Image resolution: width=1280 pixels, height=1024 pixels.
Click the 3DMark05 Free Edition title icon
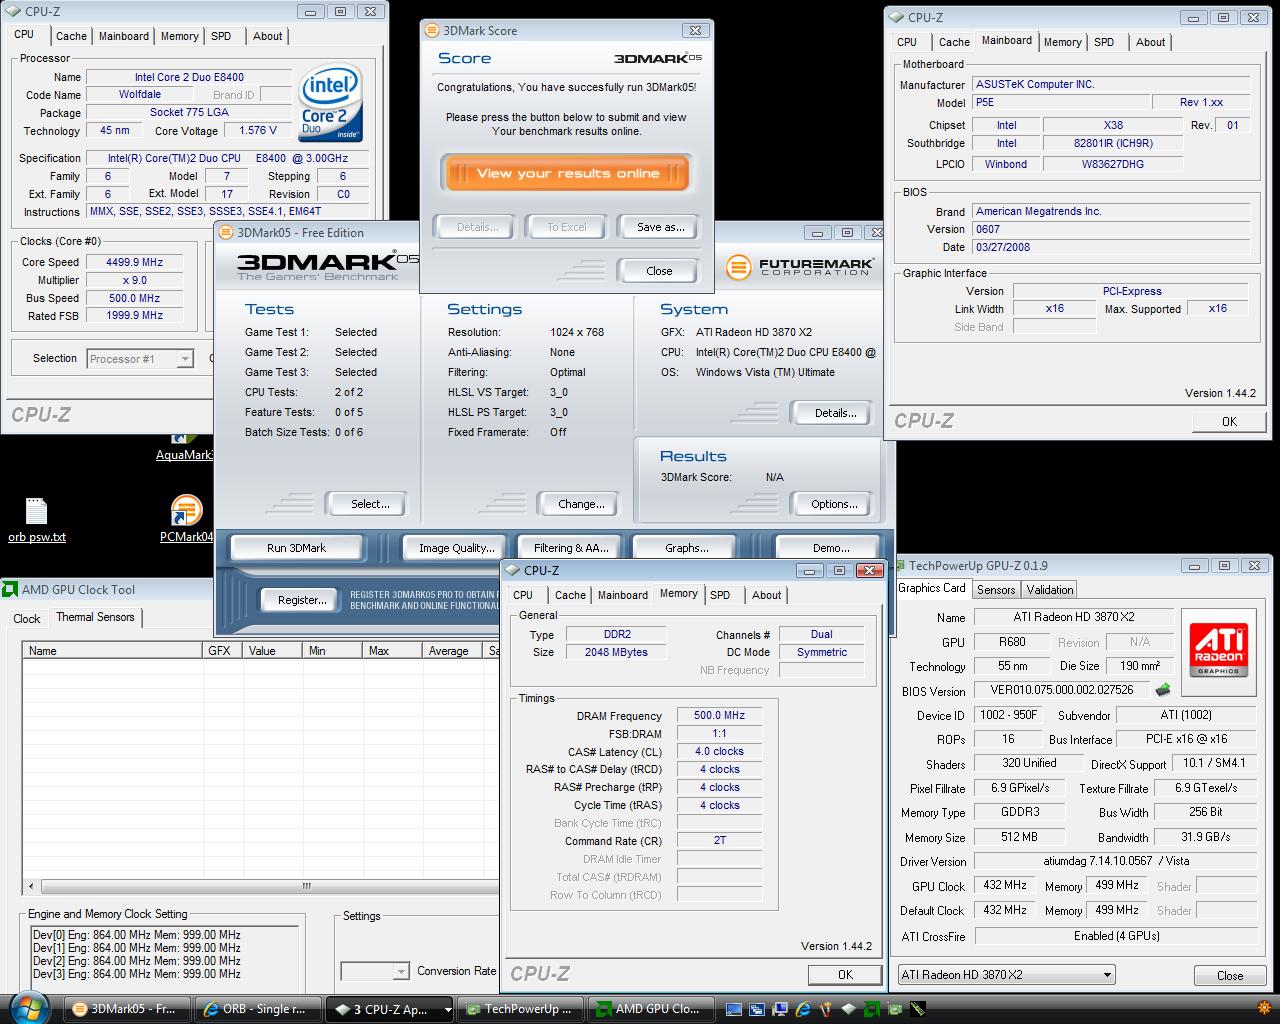(x=225, y=233)
